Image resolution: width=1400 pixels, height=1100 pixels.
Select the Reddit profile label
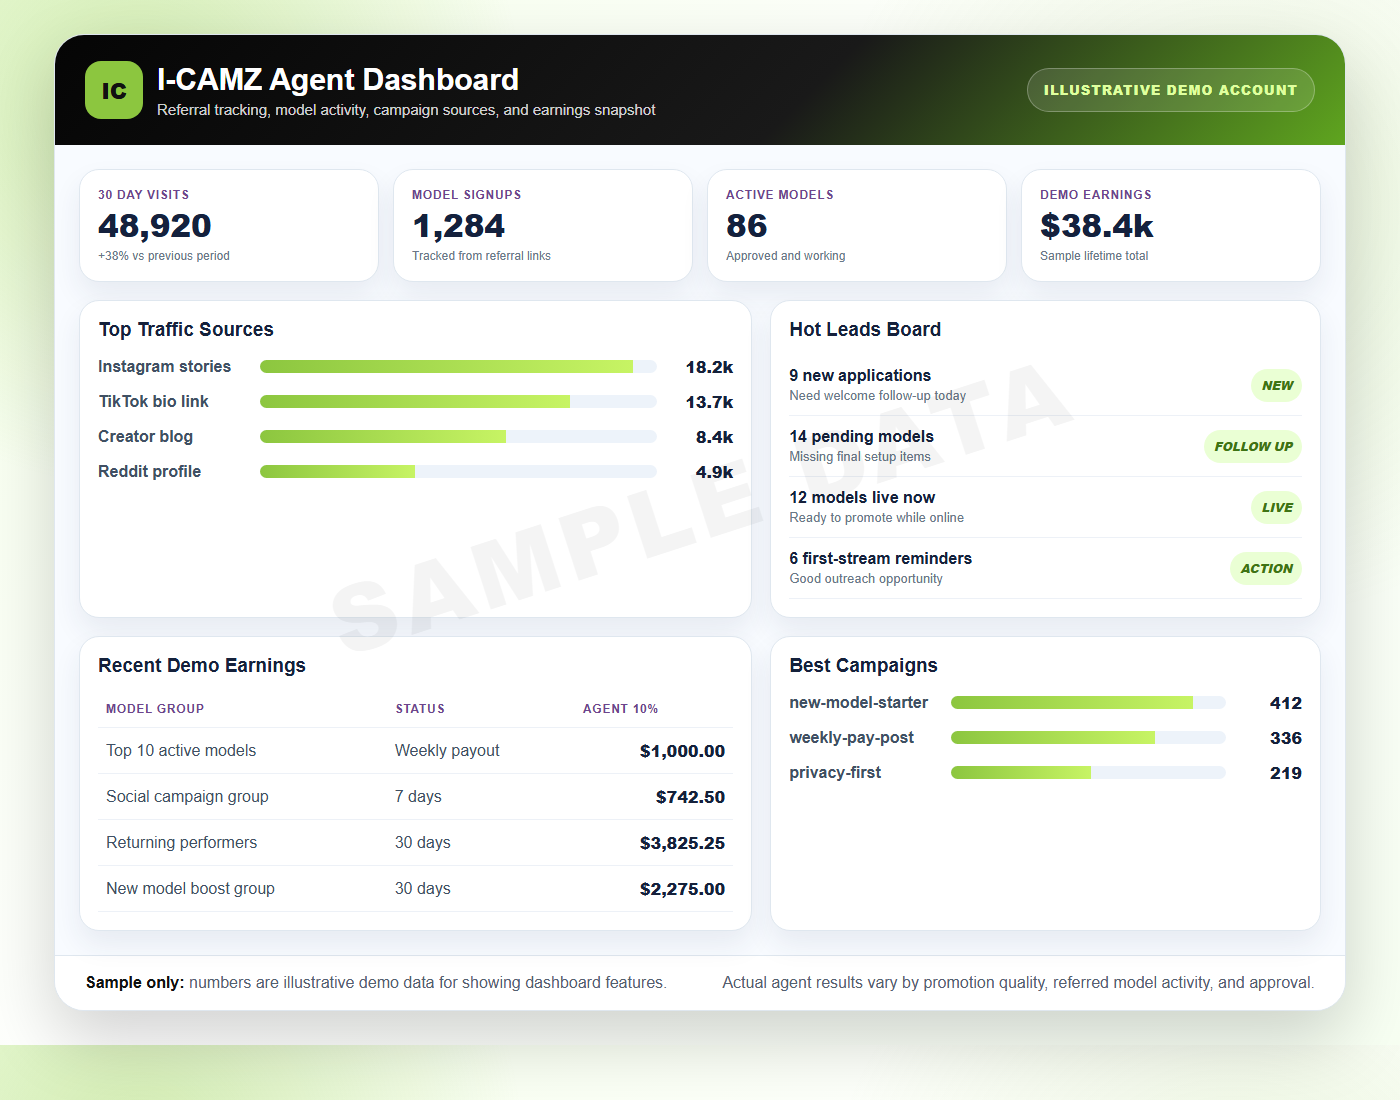[x=149, y=472]
